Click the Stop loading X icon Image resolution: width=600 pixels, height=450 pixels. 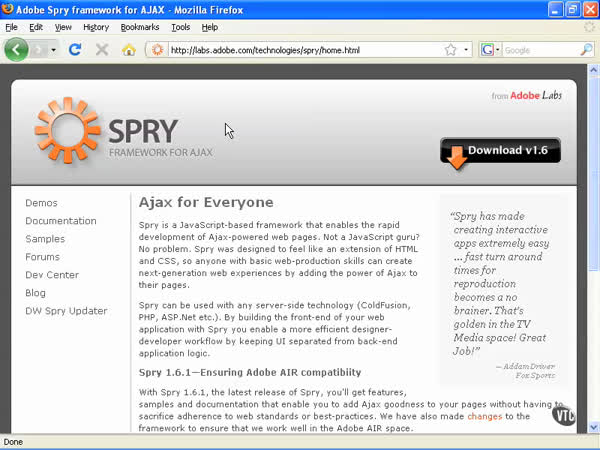pyautogui.click(x=101, y=49)
